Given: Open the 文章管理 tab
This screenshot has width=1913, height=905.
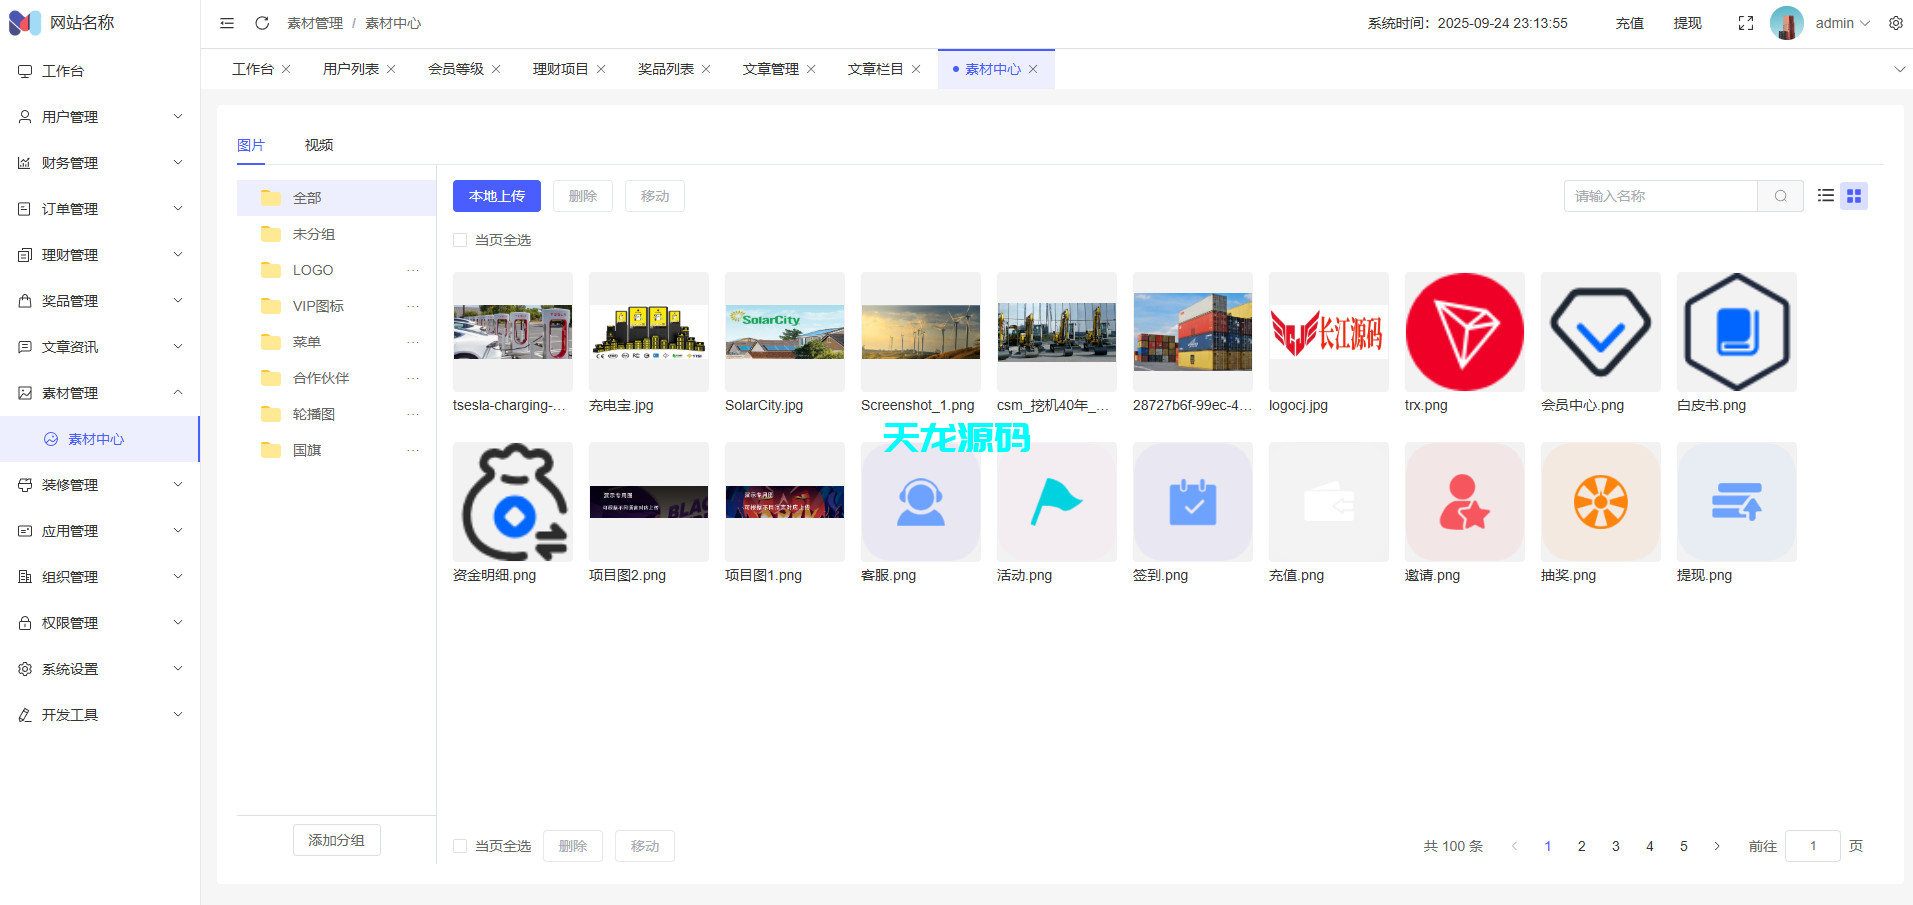Looking at the screenshot, I should coord(770,68).
